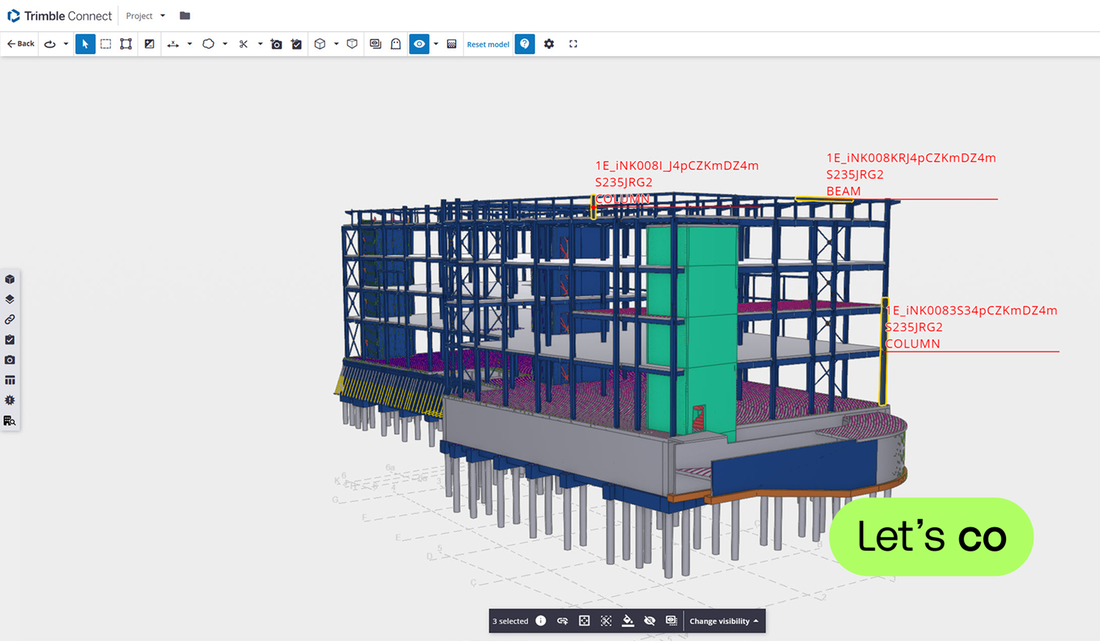Open the Views camera panel in sidebar

click(x=10, y=360)
